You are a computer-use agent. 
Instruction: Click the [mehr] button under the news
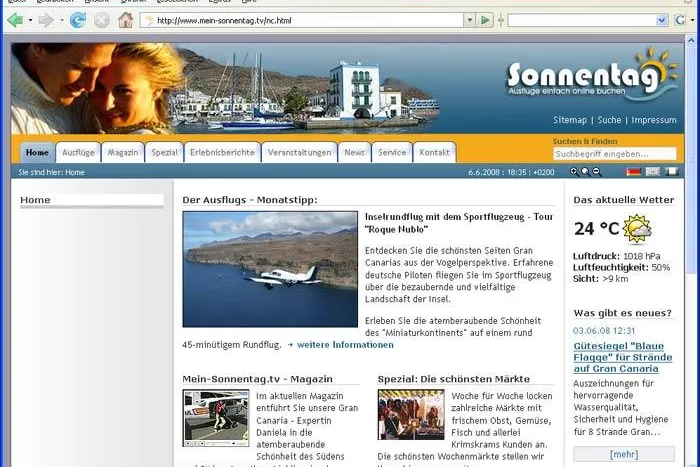pos(624,454)
